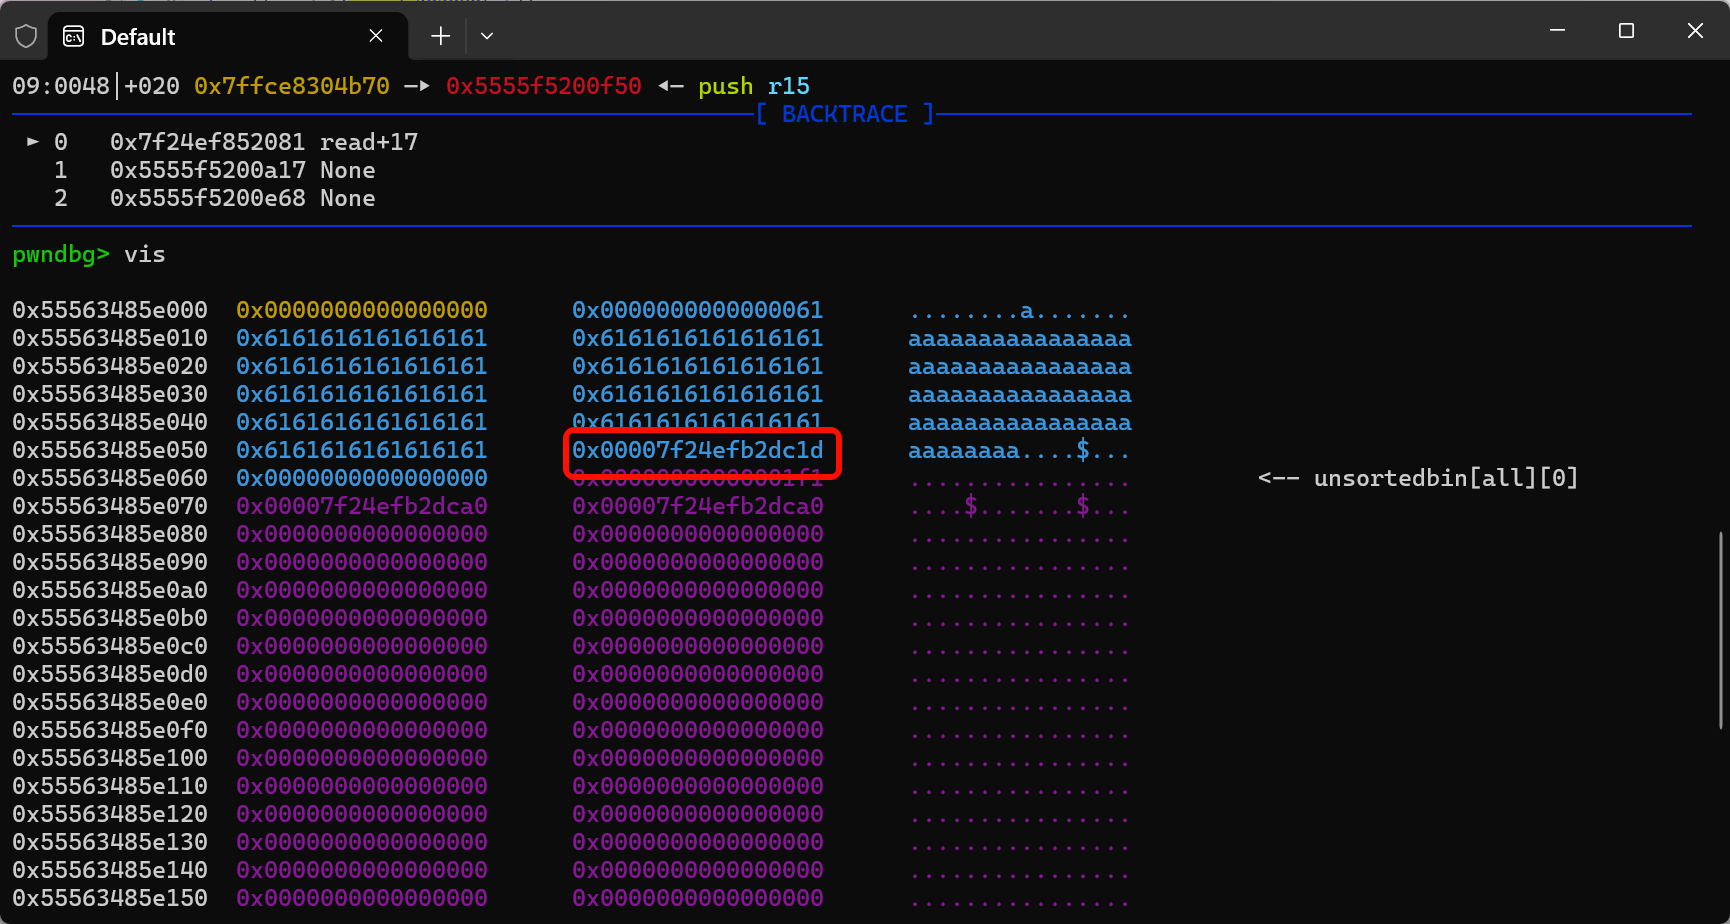Click the leaked value 0x00007f24efb2dc1d
Viewport: 1730px width, 924px height.
tap(698, 450)
